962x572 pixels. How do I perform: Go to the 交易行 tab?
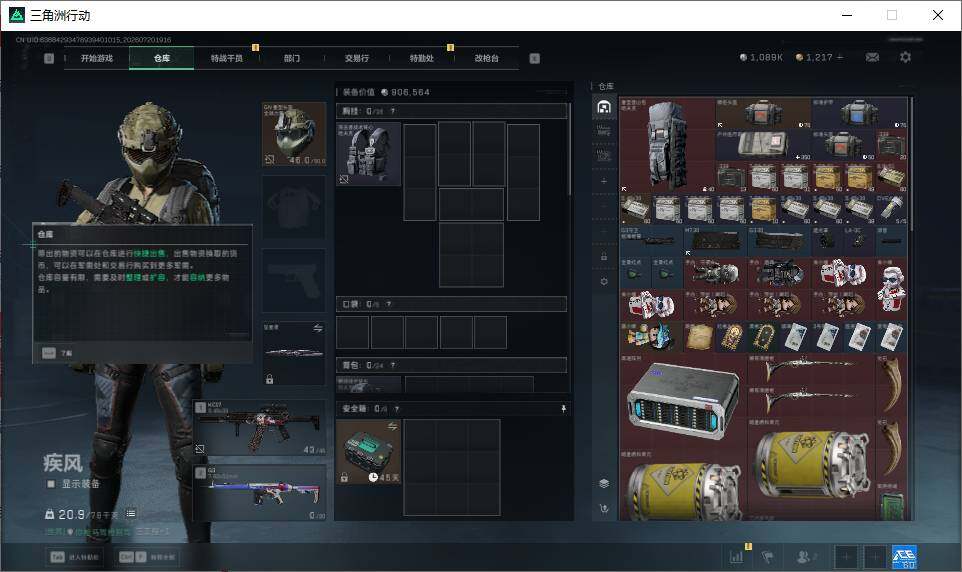pyautogui.click(x=357, y=58)
